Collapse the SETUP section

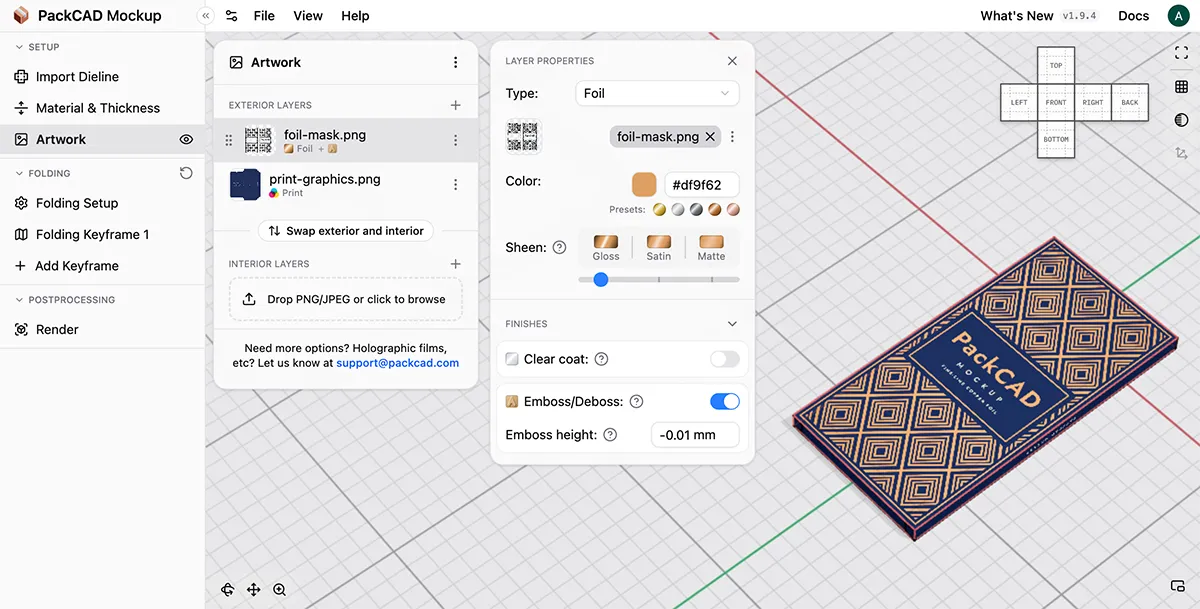point(37,47)
